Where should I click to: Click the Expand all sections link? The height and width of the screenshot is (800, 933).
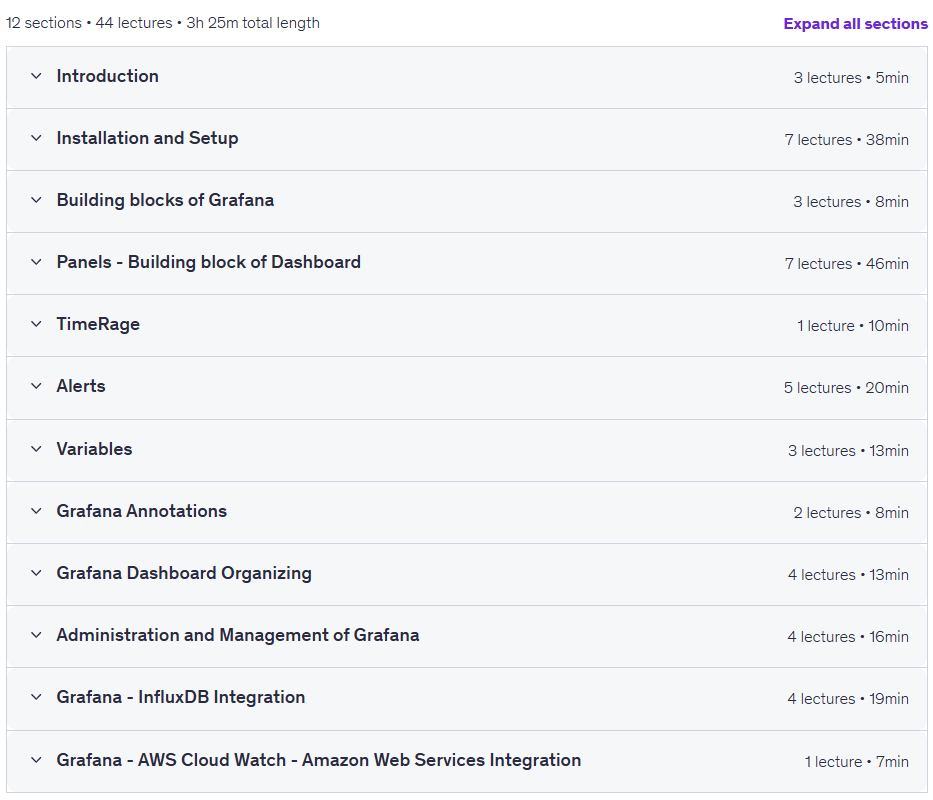855,24
